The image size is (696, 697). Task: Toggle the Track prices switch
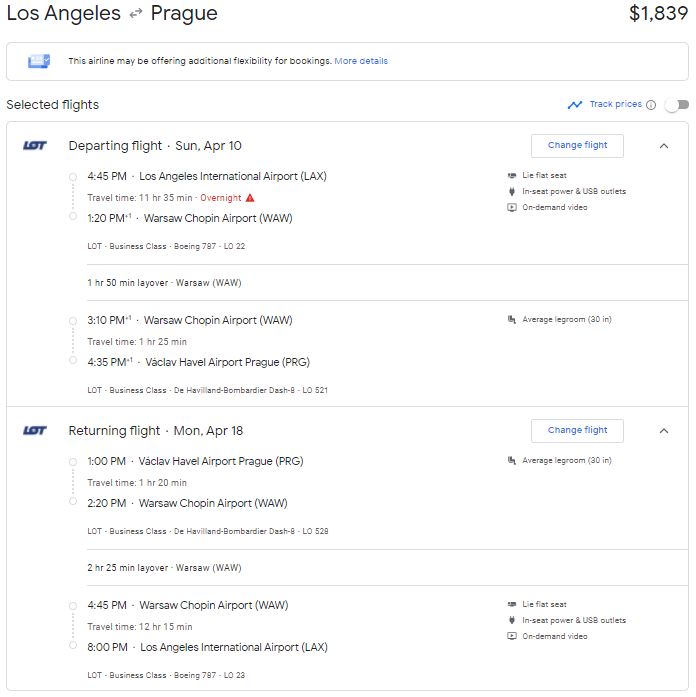click(x=676, y=105)
